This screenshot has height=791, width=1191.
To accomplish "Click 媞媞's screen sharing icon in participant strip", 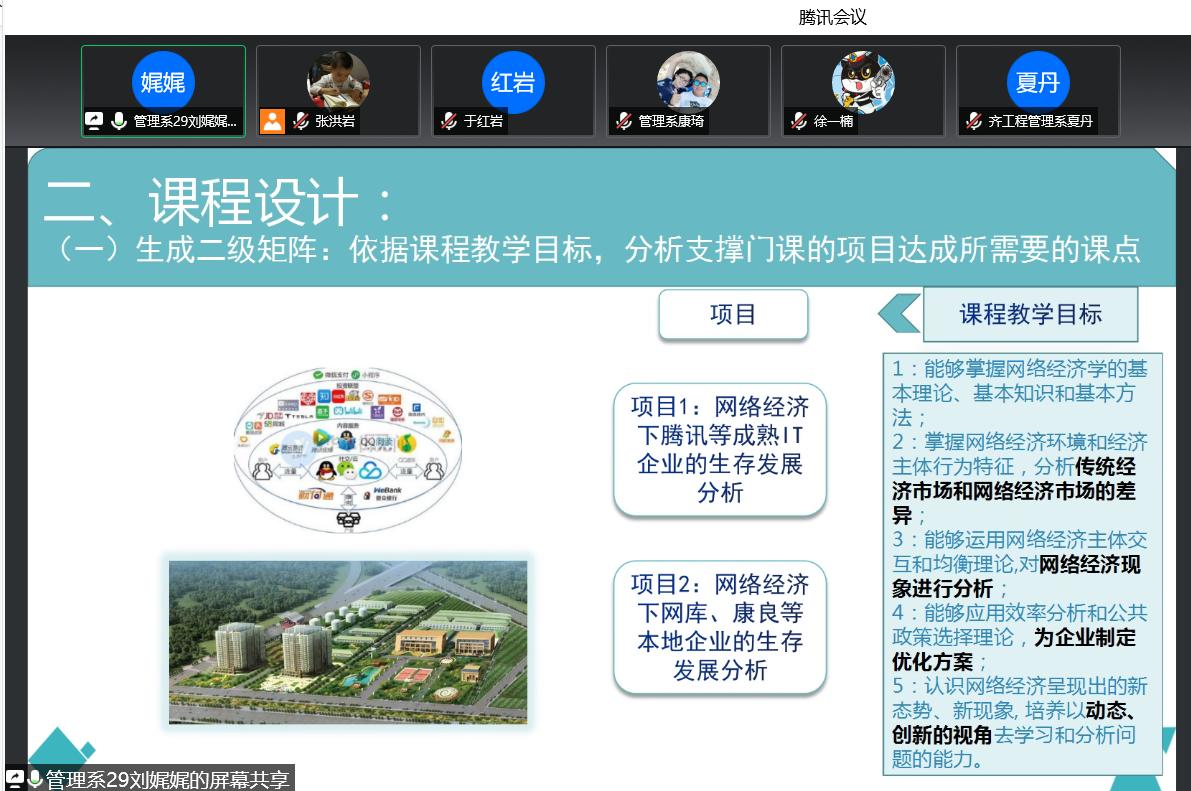I will (x=95, y=121).
